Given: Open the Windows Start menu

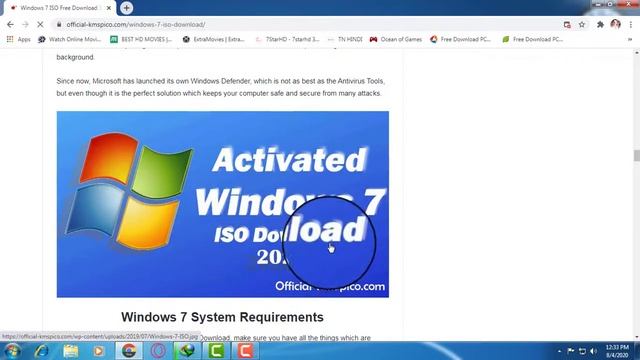Looking at the screenshot, I should [x=12, y=351].
